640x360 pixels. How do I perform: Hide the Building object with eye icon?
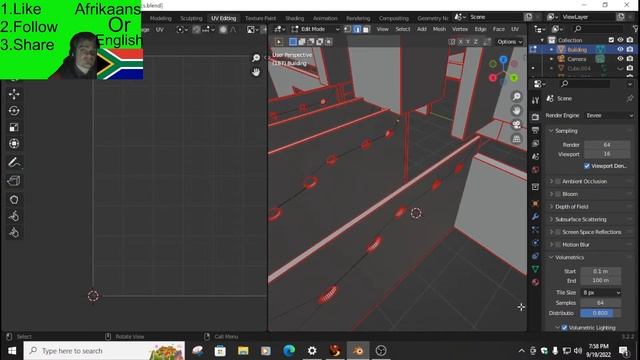click(620, 49)
